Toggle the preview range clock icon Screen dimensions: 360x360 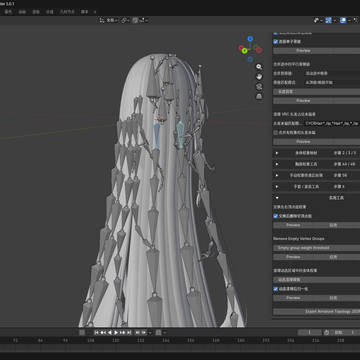(x=326, y=332)
